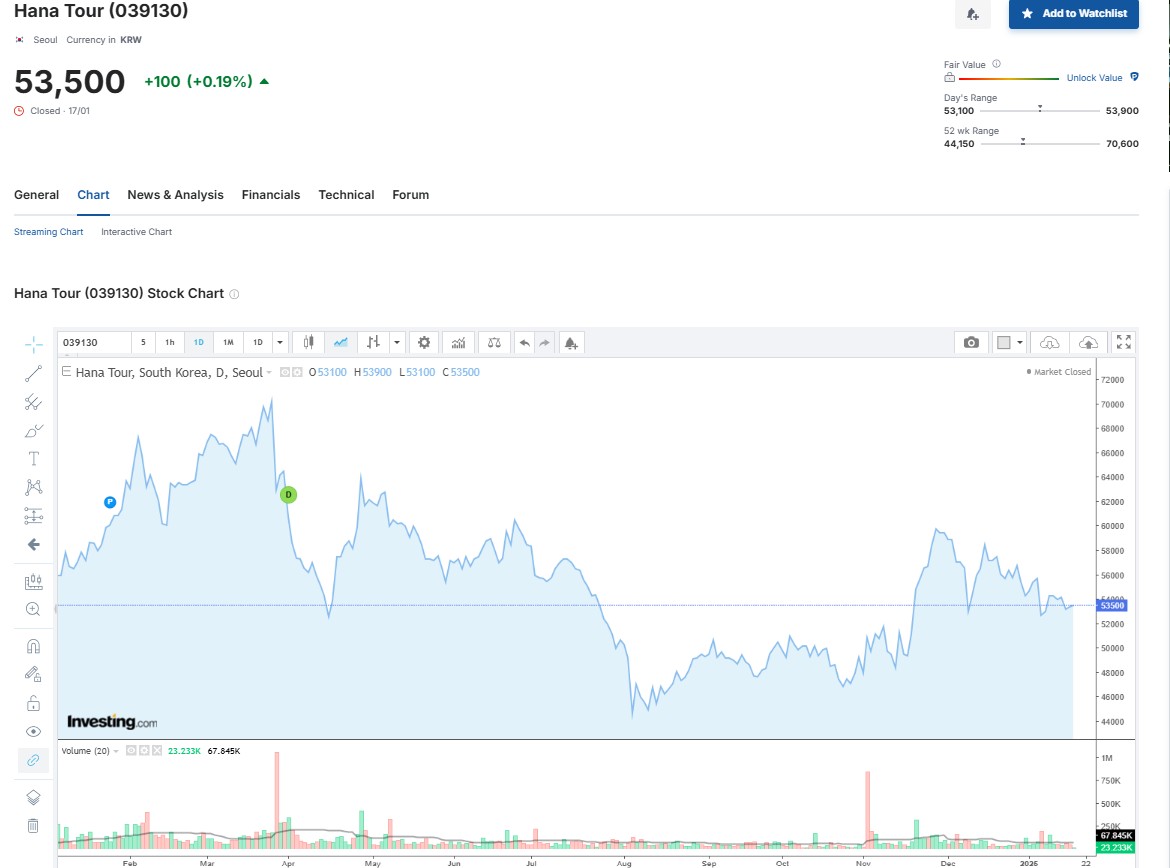The height and width of the screenshot is (868, 1170).
Task: Expand the Hana Tour legend dropdown
Action: (x=269, y=372)
